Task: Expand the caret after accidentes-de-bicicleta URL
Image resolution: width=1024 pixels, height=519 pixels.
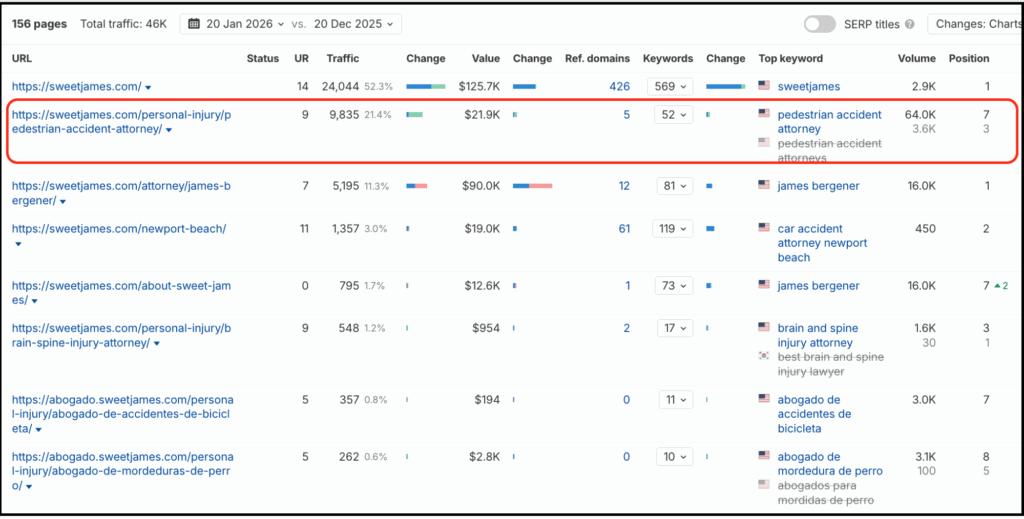Action: click(39, 430)
